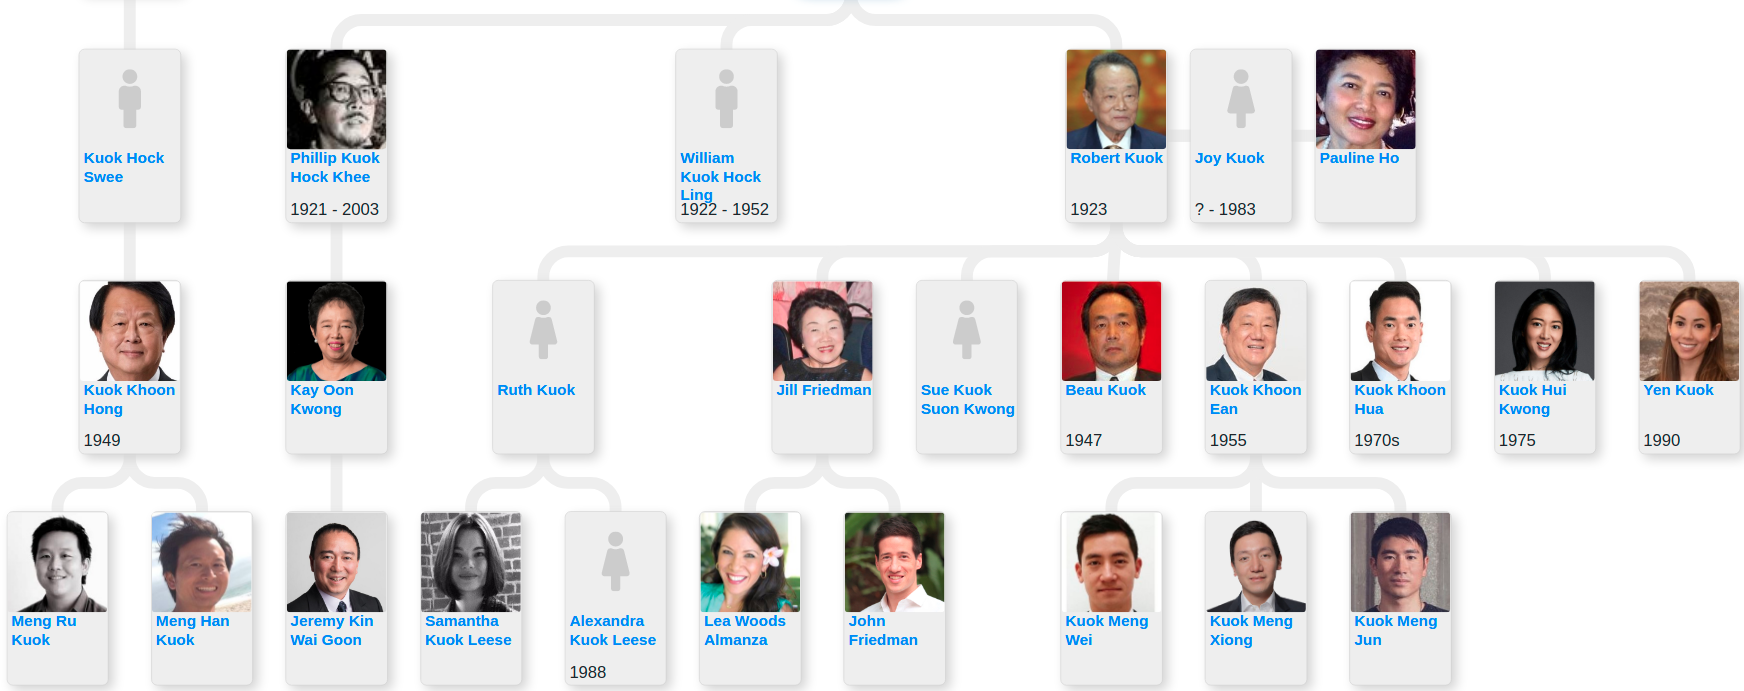Follow the Kuok Hui Kwong name link
Screen dimensions: 1744x691
pyautogui.click(x=1533, y=399)
